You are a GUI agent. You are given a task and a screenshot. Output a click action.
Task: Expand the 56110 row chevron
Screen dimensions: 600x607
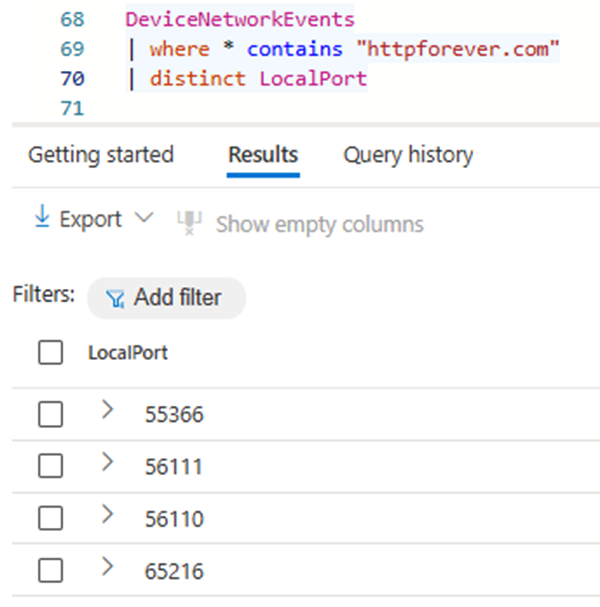pyautogui.click(x=108, y=515)
